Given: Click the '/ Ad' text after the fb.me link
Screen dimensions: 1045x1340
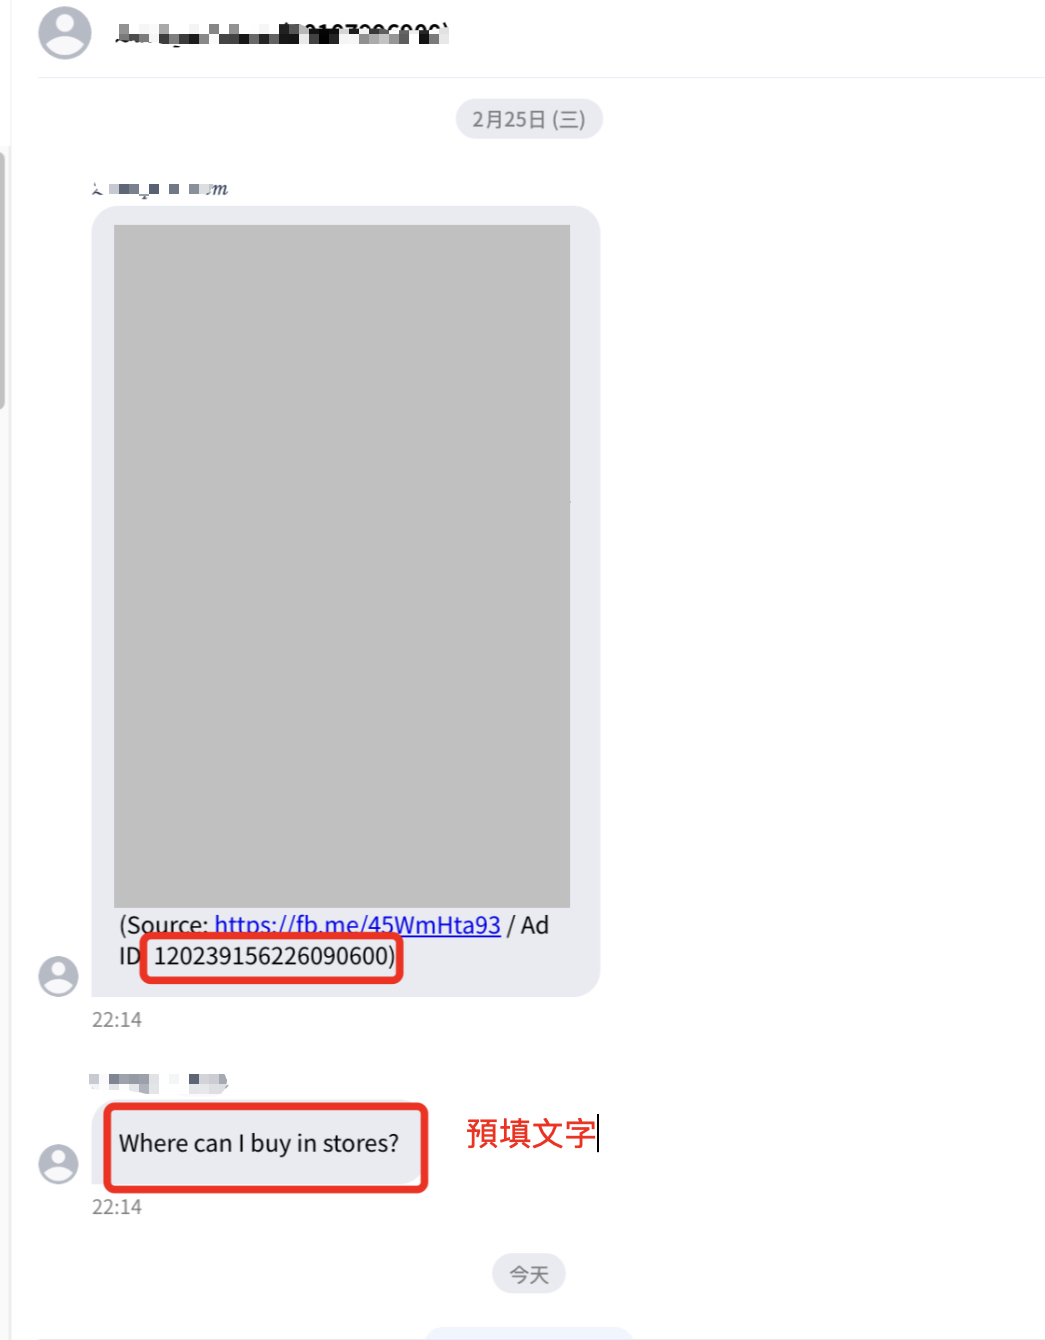Looking at the screenshot, I should point(528,925).
